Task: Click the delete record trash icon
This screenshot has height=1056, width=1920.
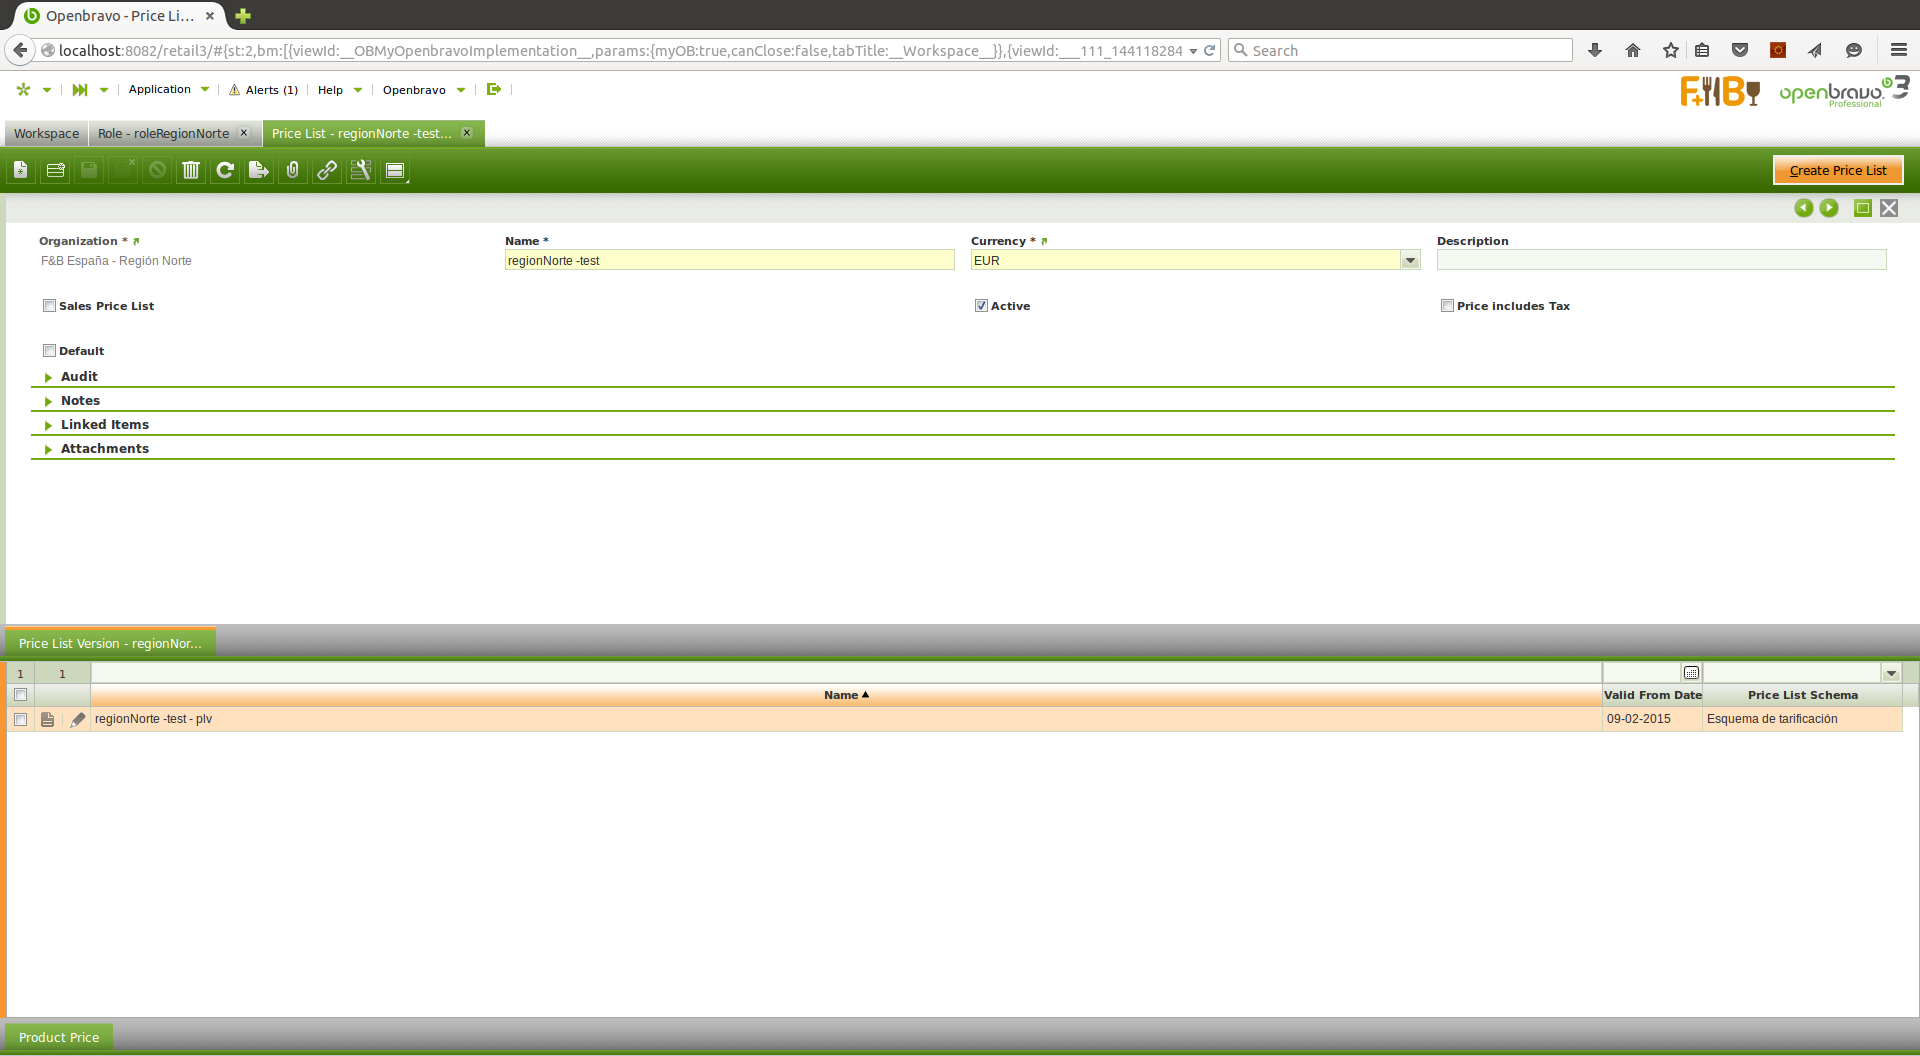Action: coord(191,170)
